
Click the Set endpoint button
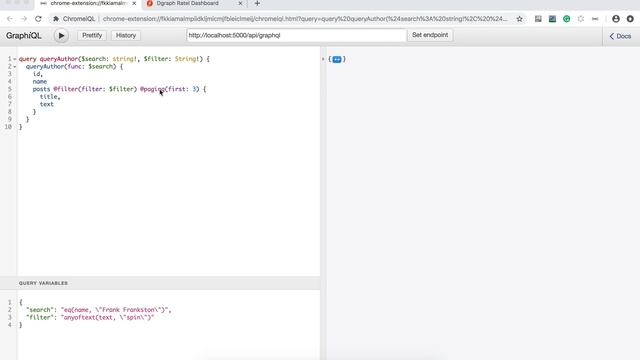(430, 35)
